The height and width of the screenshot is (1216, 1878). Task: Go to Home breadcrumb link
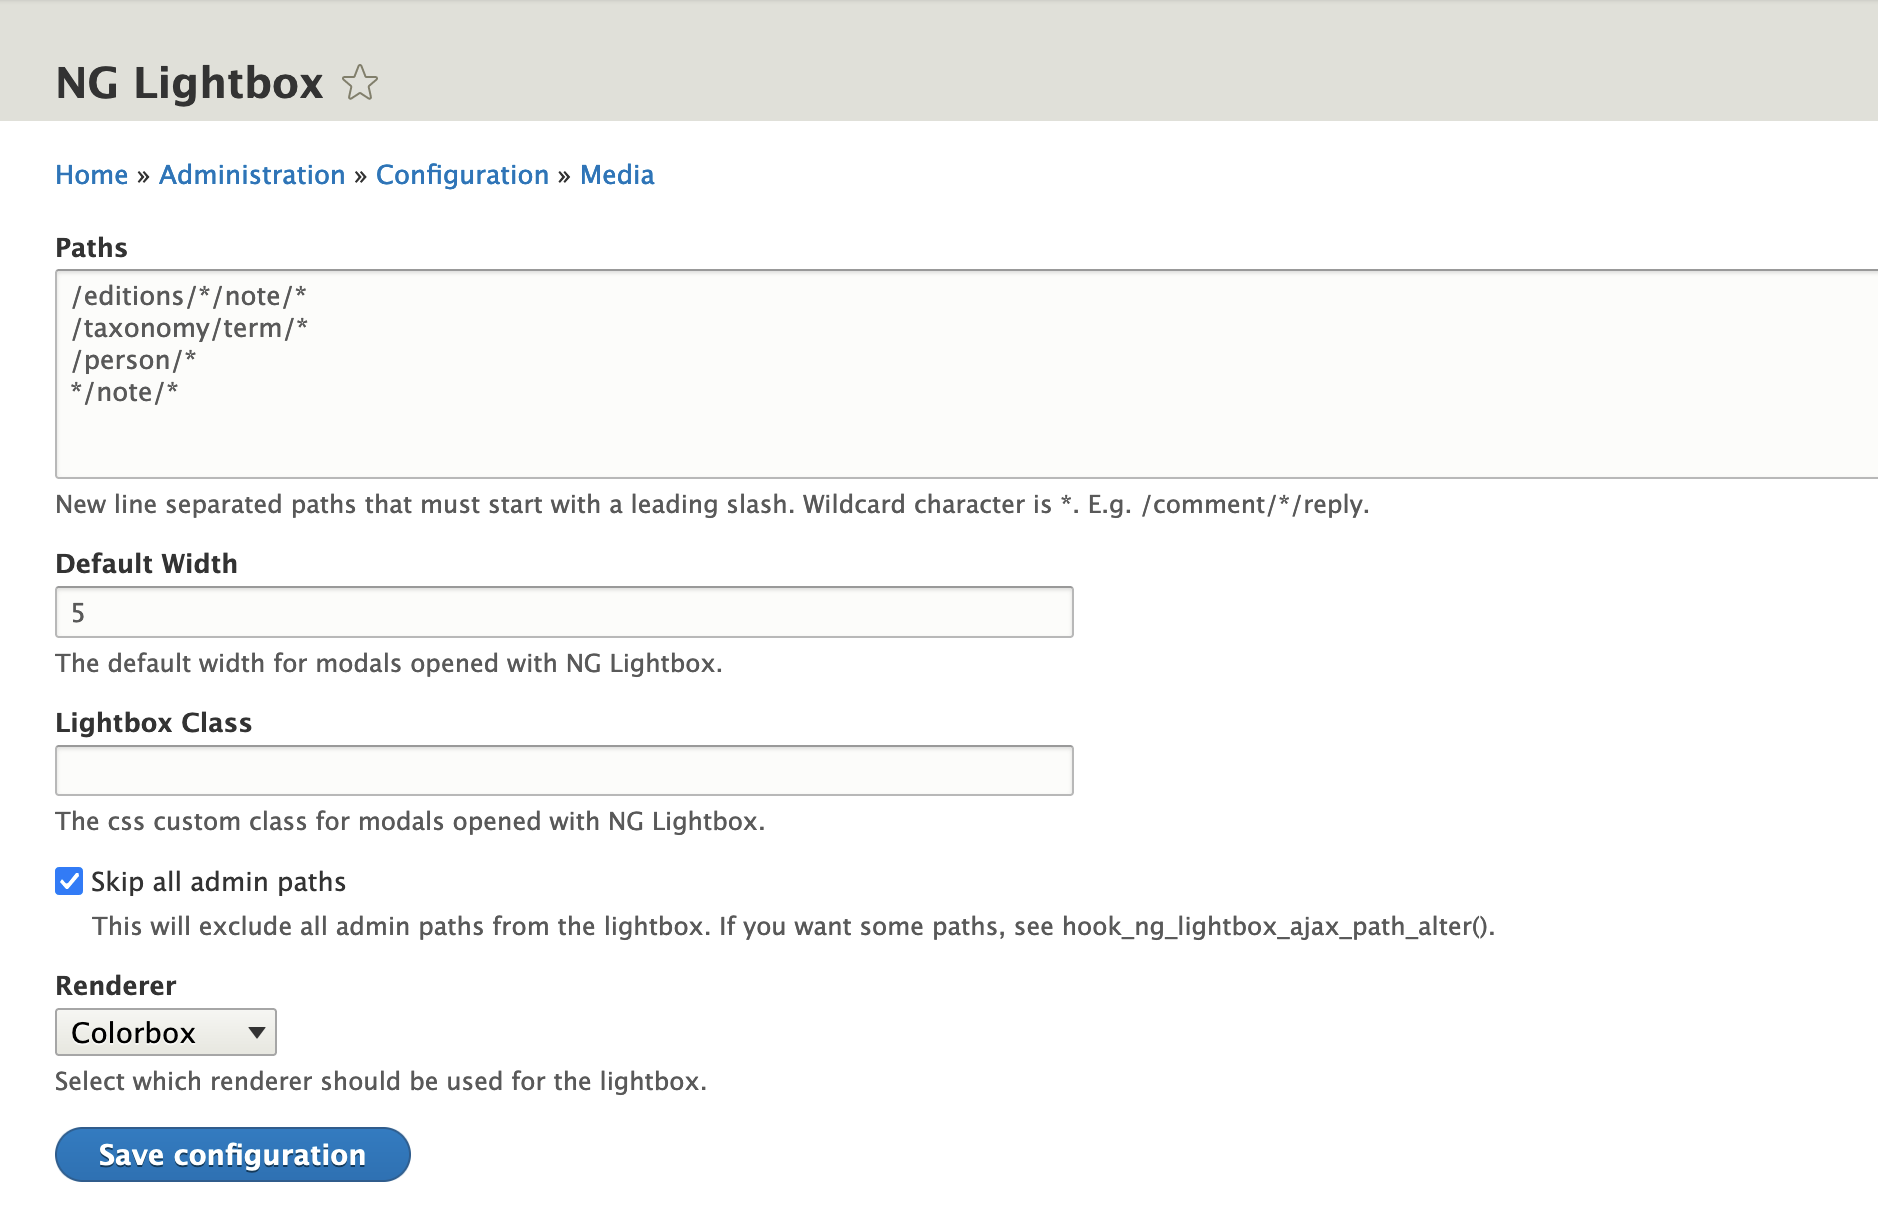coord(92,175)
